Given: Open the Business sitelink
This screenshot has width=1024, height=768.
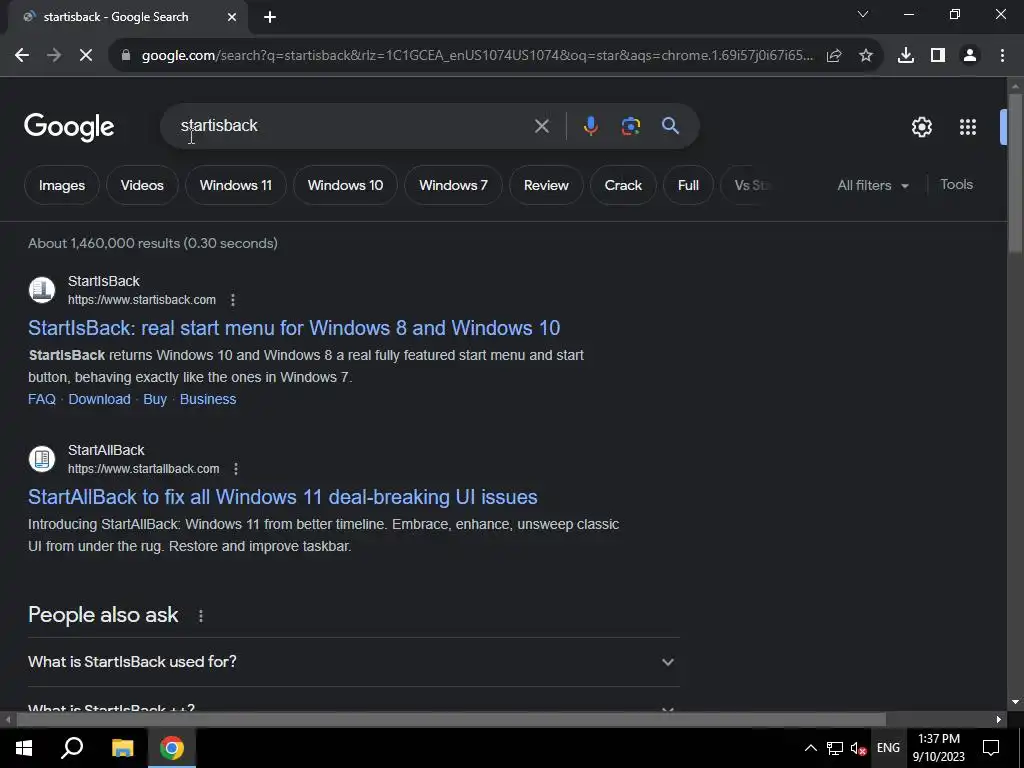Looking at the screenshot, I should 208,399.
